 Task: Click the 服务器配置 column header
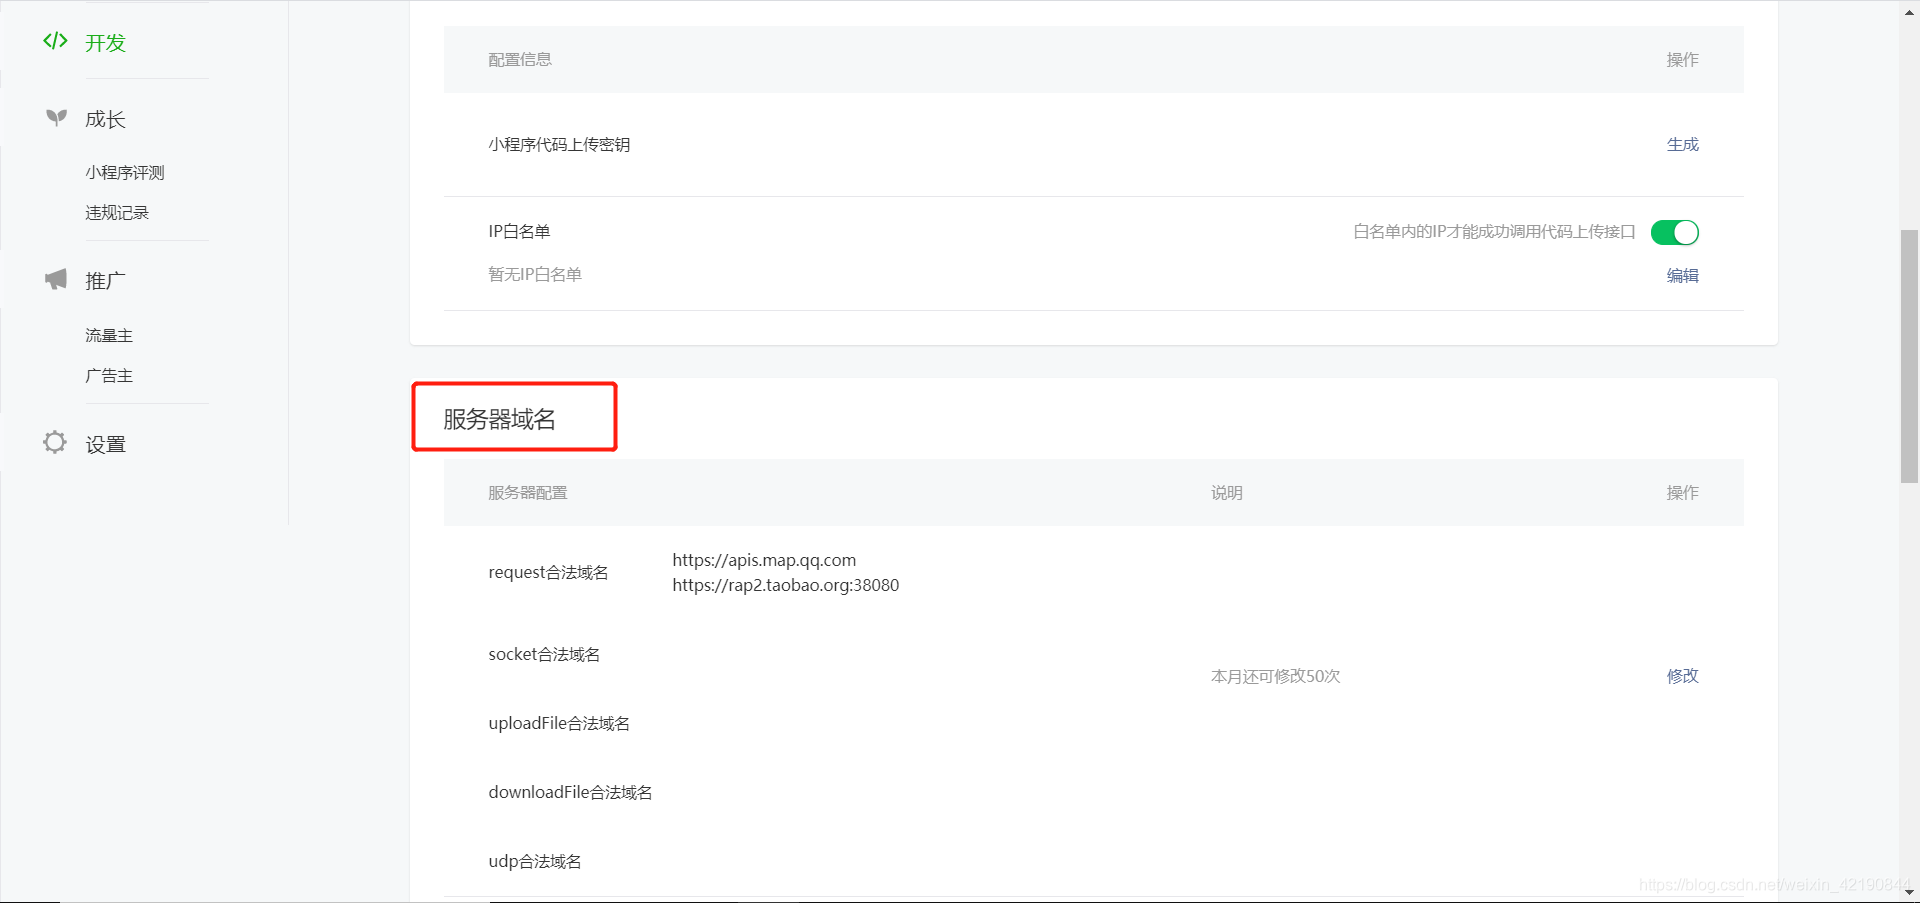click(x=528, y=492)
